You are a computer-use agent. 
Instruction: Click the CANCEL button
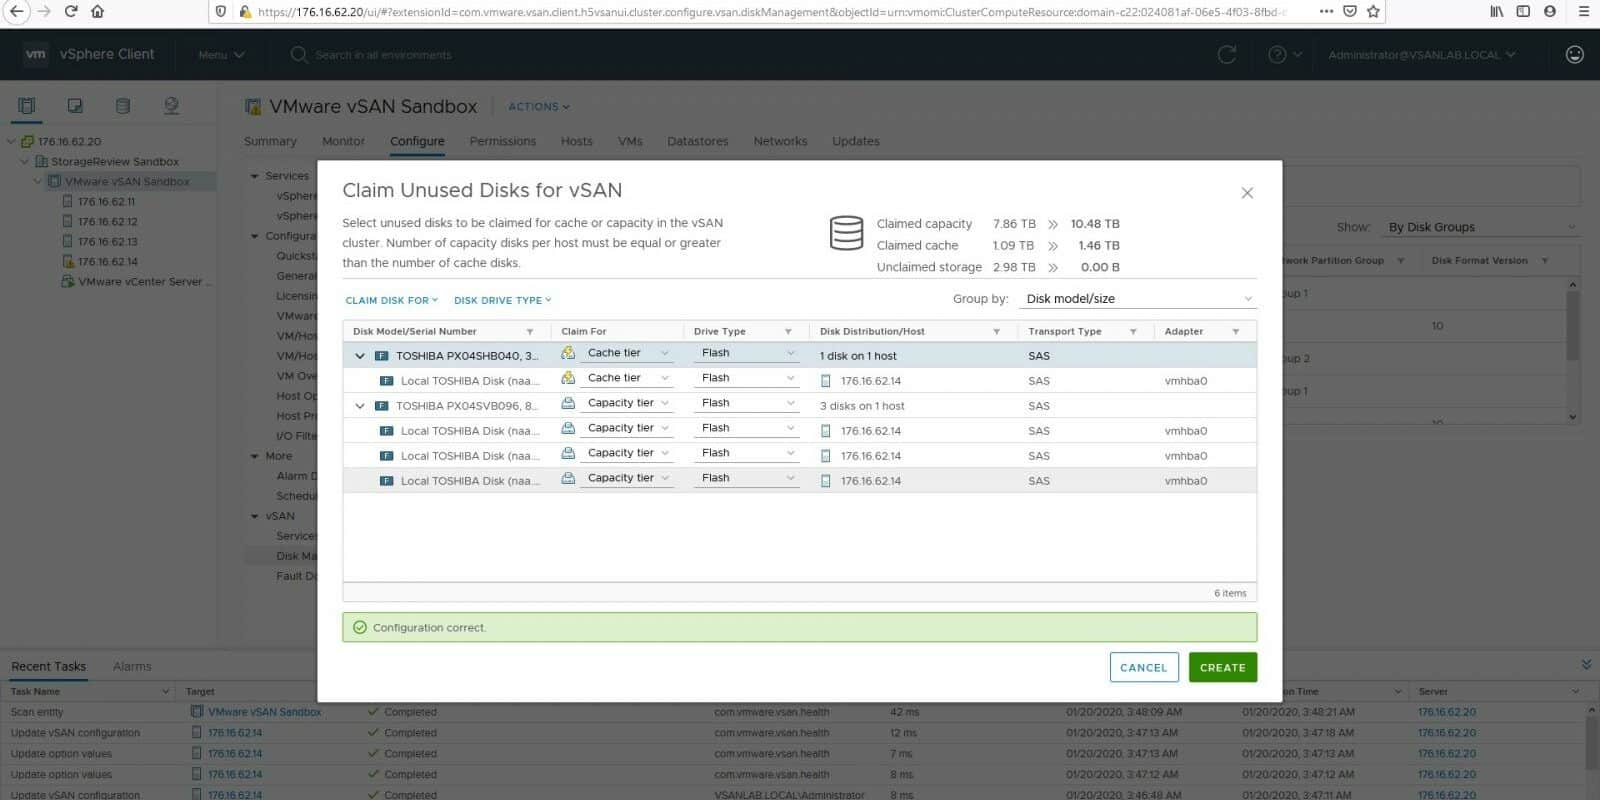1144,667
